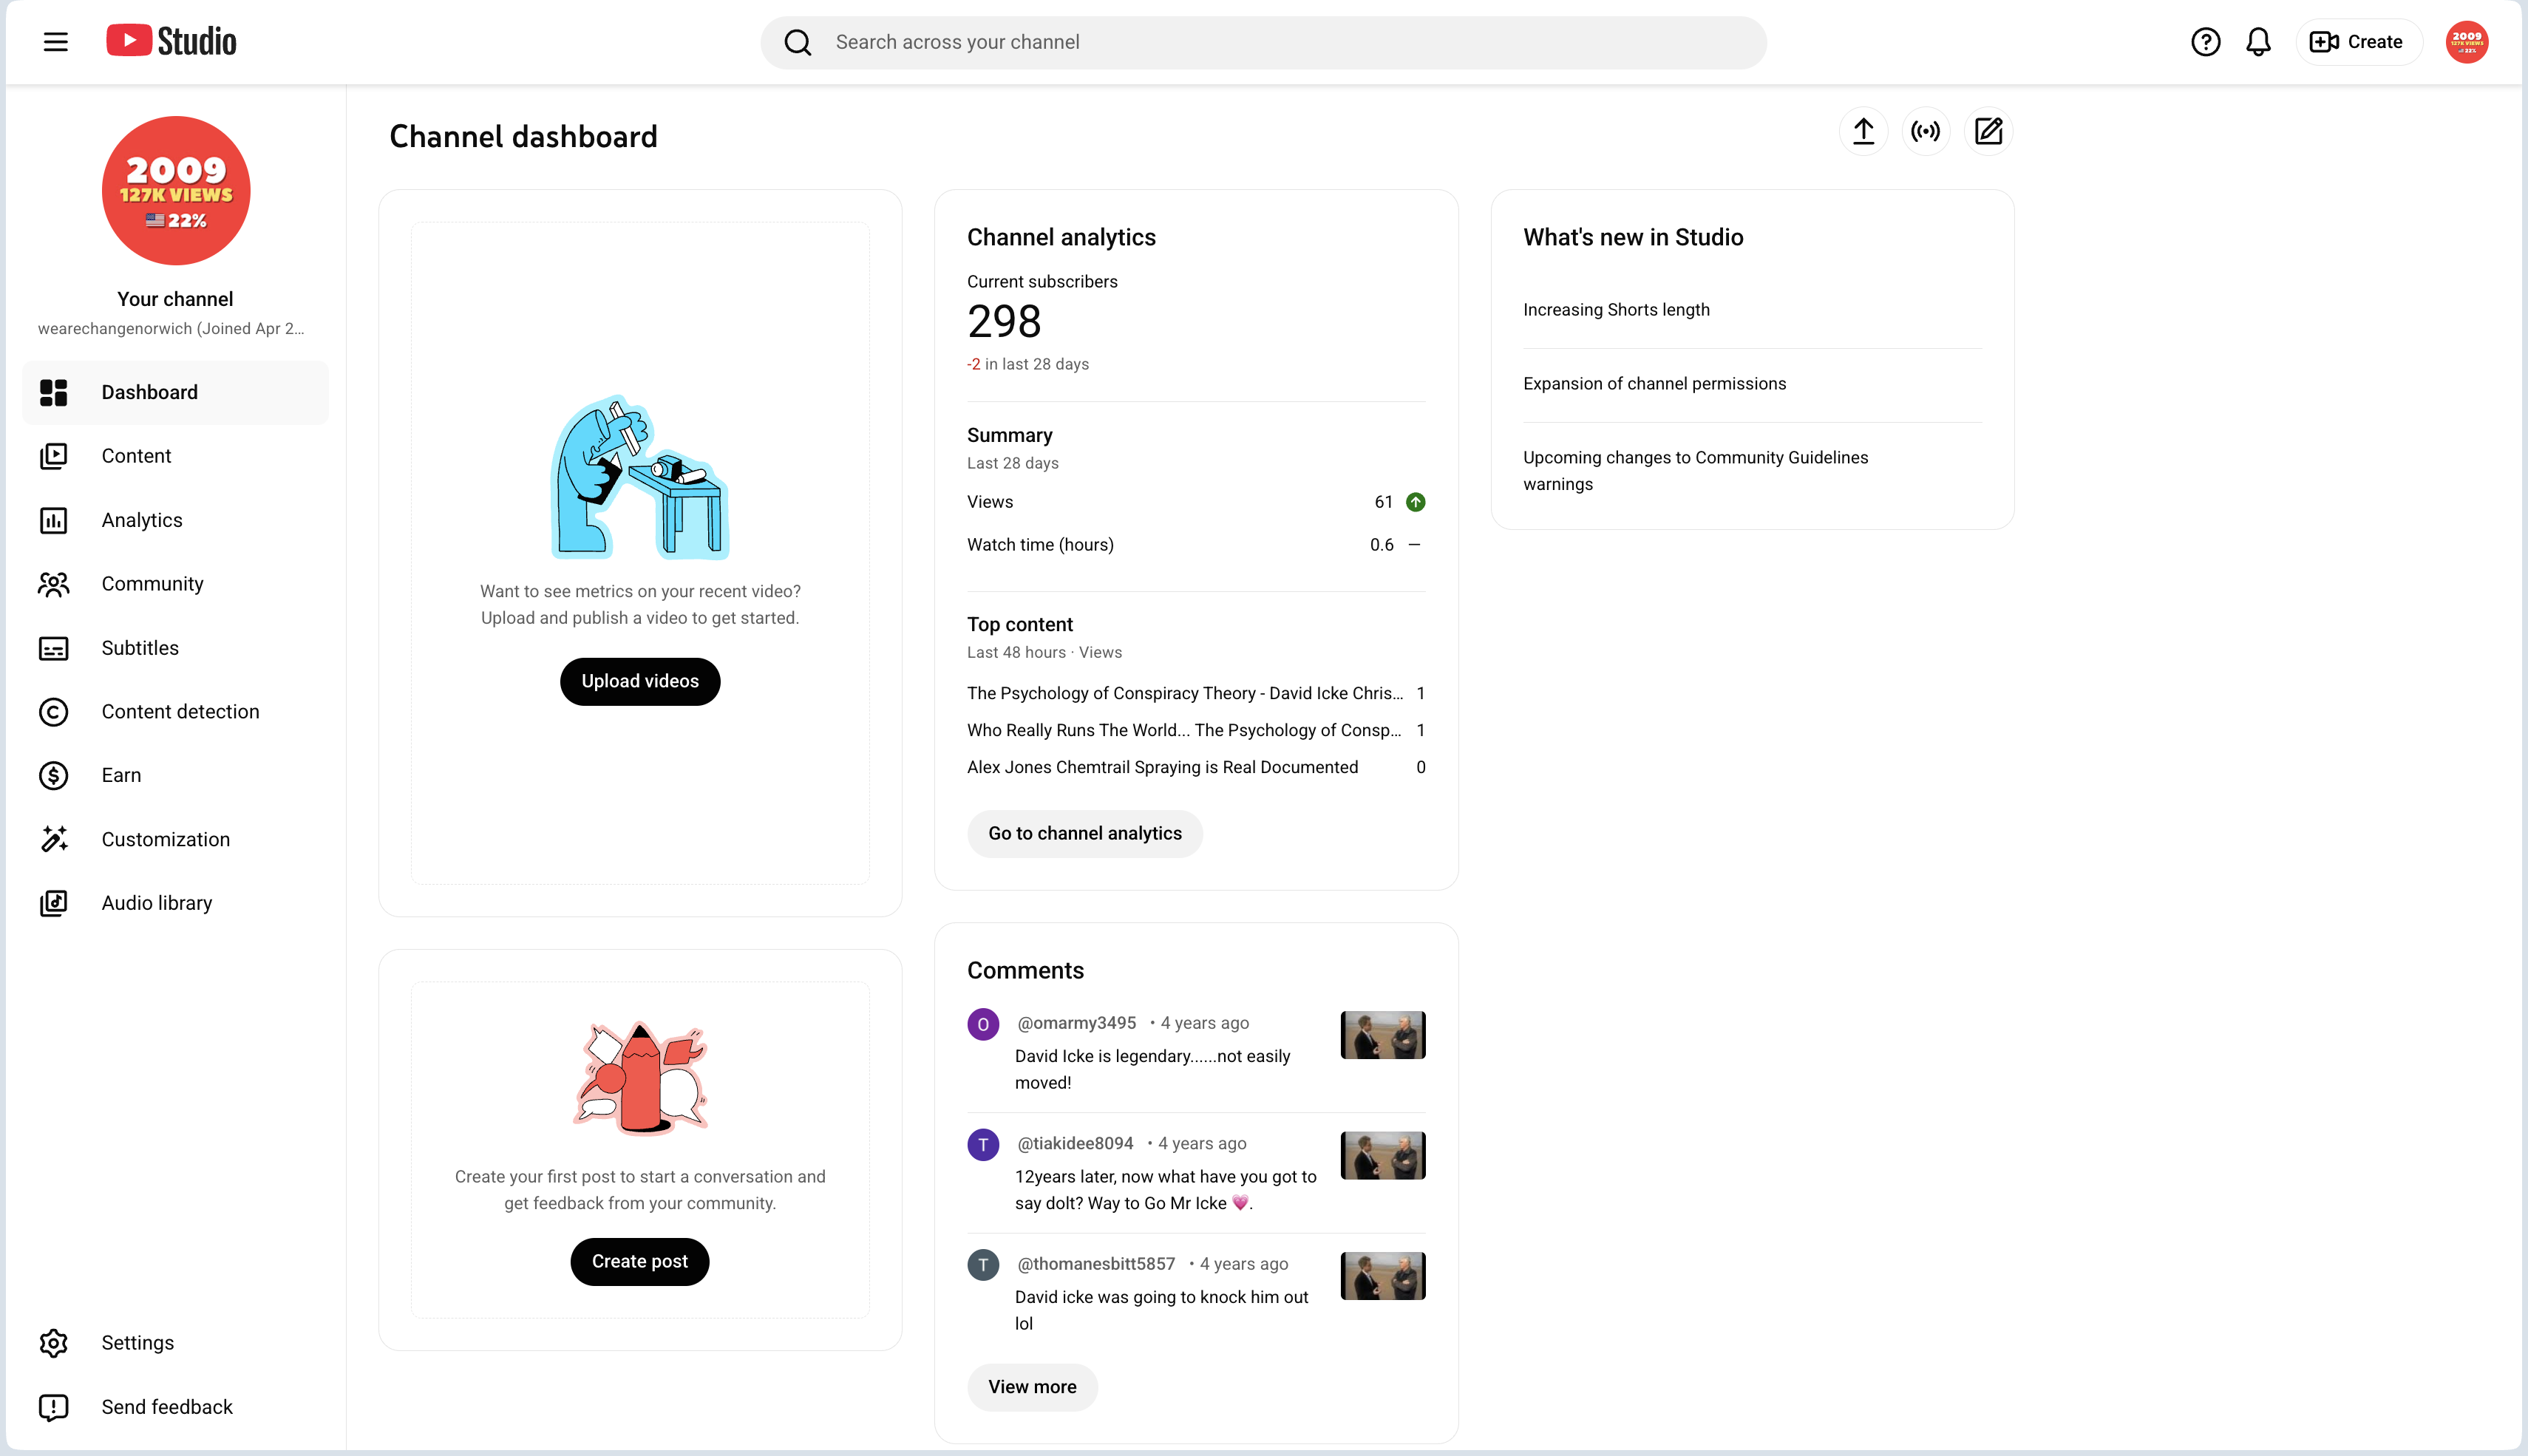
Task: Click the Content play icon
Action: (x=53, y=456)
